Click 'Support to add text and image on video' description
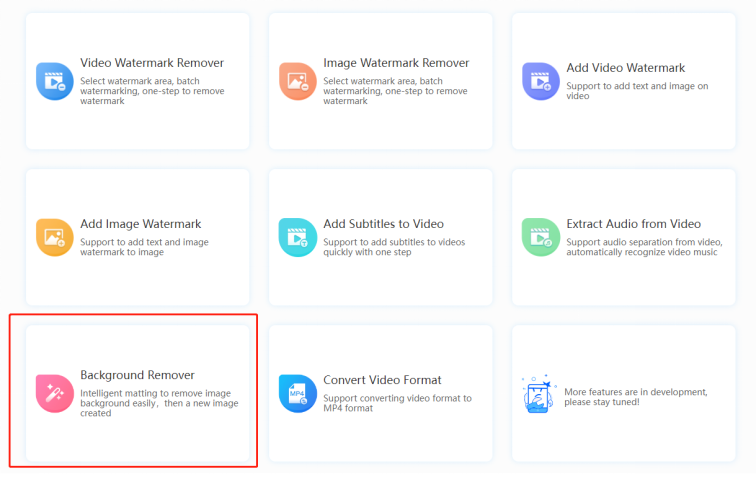This screenshot has height=478, width=756. (637, 91)
